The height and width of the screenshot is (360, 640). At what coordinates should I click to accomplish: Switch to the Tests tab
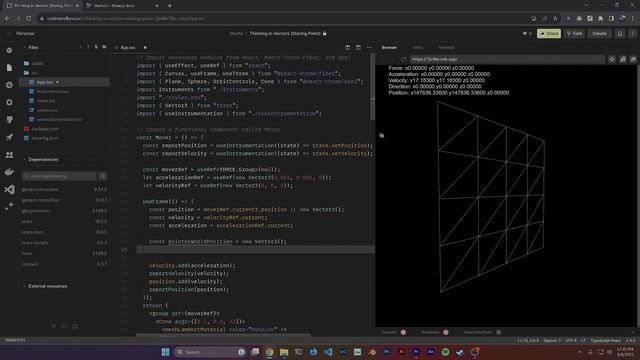coord(418,47)
